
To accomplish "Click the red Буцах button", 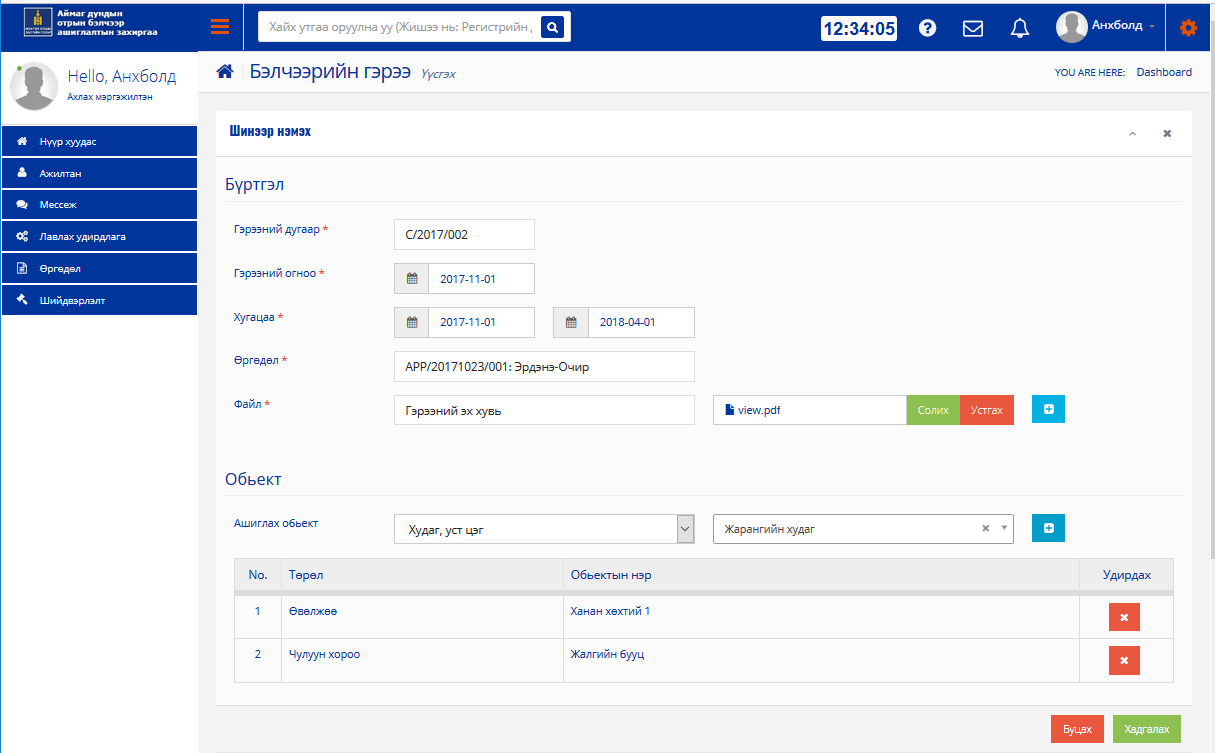I will tap(1077, 729).
